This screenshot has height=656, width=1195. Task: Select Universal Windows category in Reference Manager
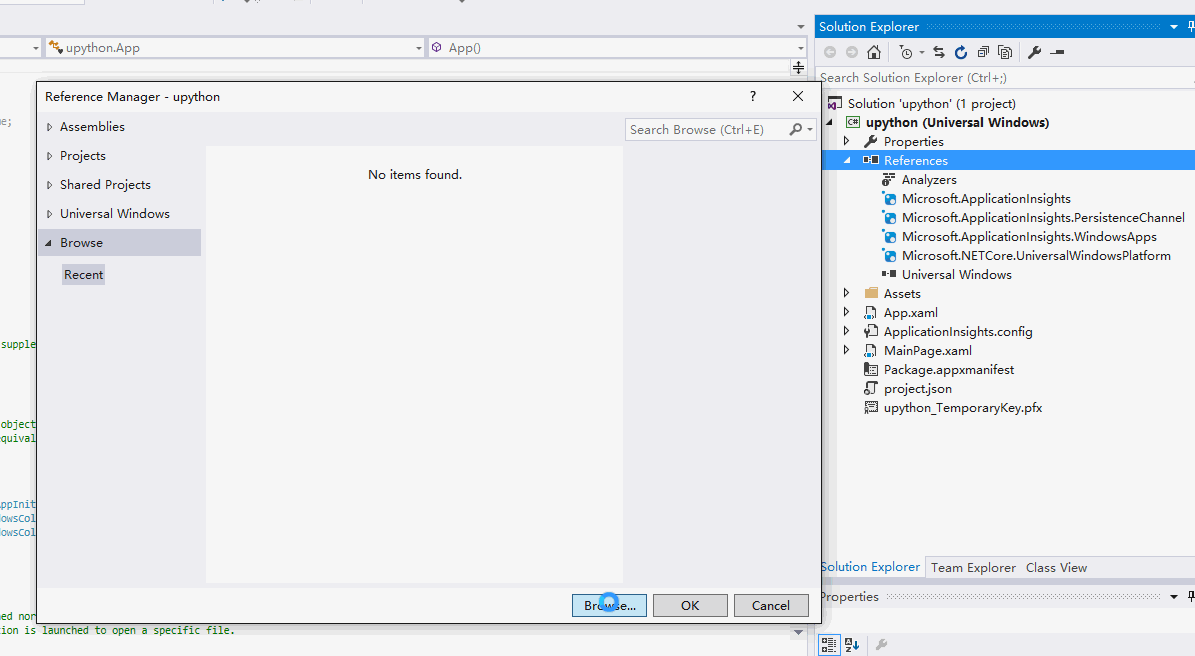click(114, 213)
